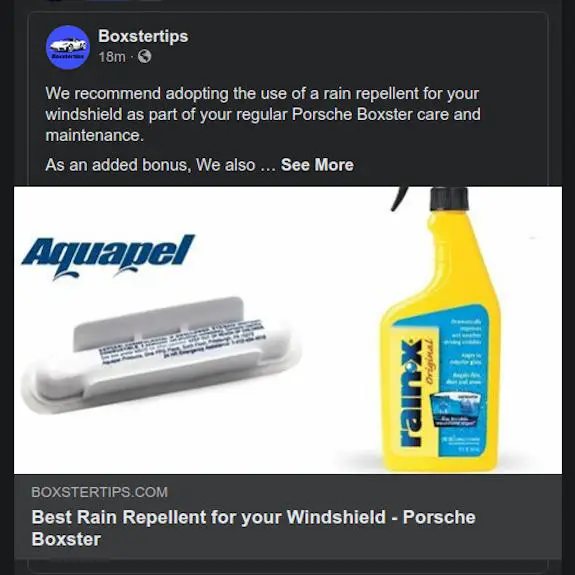This screenshot has width=575, height=575.
Task: Click the printed label strip on the applicator
Action: [182, 342]
